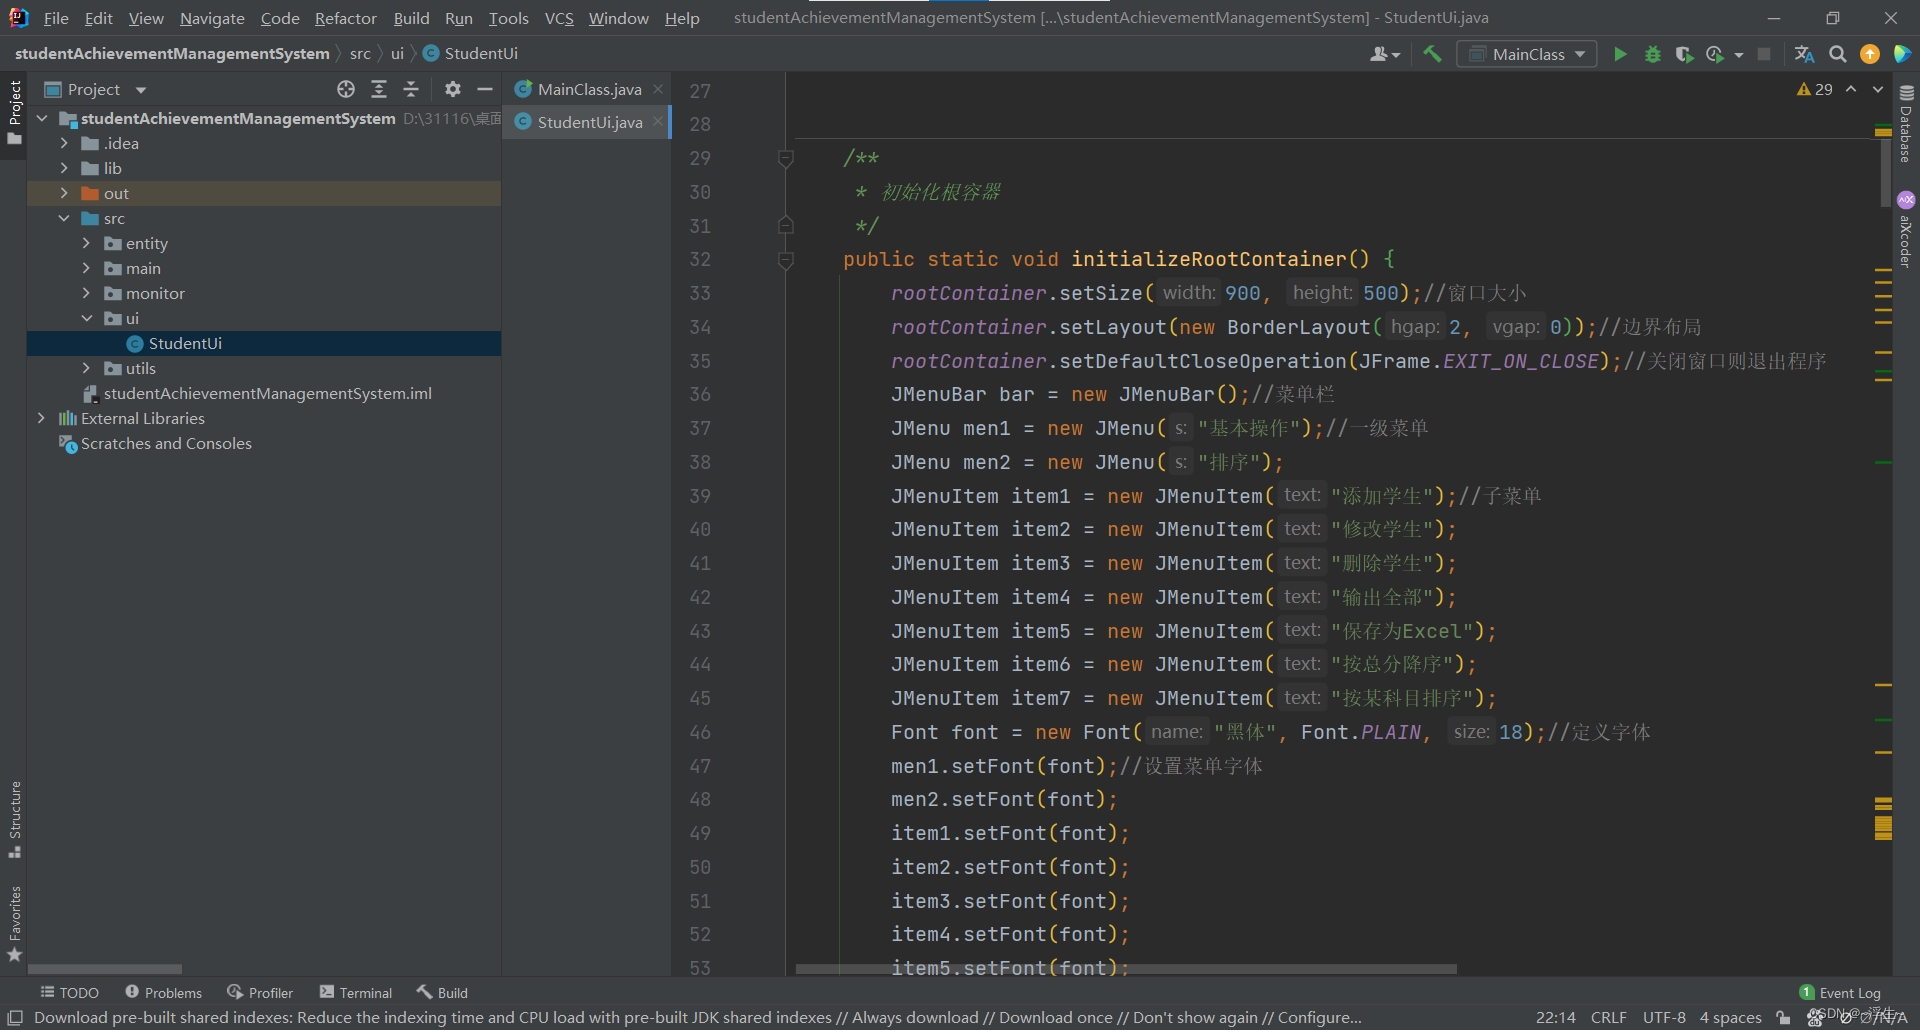1920x1030 pixels.
Task: Expand the out folder
Action: (x=64, y=193)
